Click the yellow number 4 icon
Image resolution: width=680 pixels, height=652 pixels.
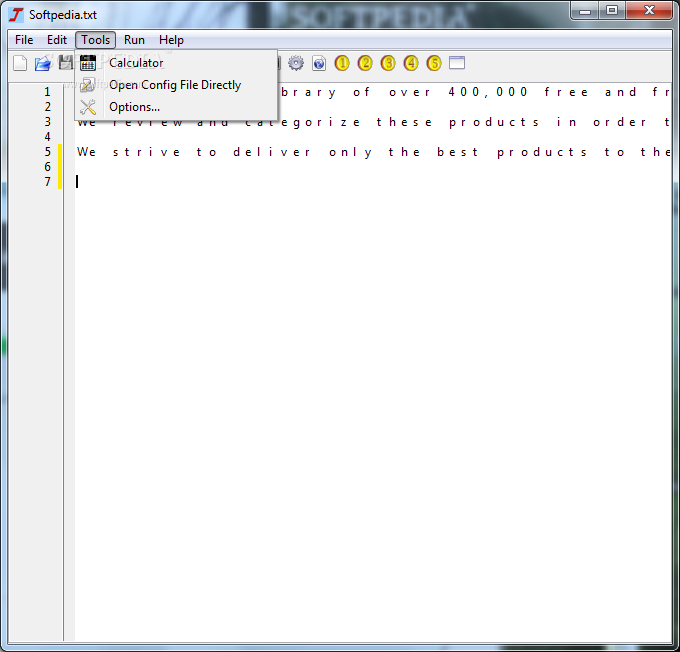point(411,63)
